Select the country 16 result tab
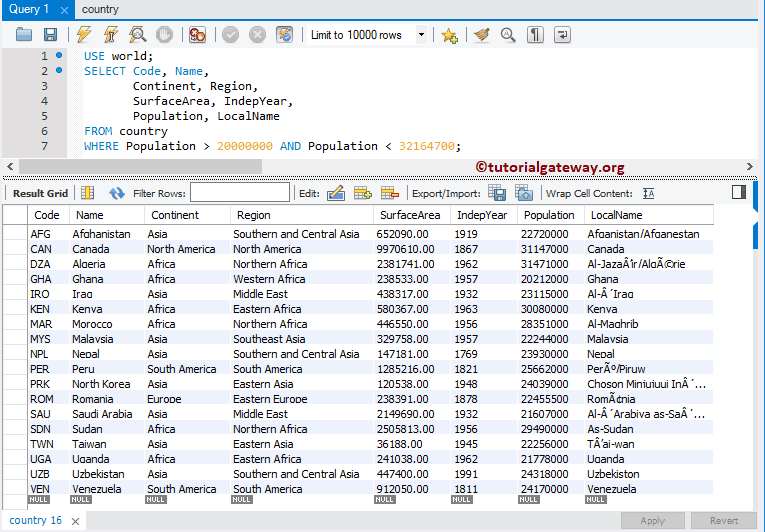 coord(36,521)
